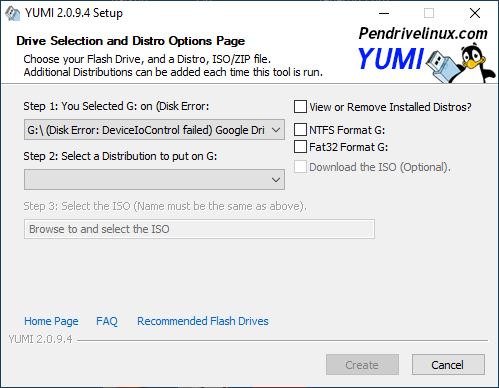
Task: Open the G:\ drive selection dropdown
Action: [154, 130]
